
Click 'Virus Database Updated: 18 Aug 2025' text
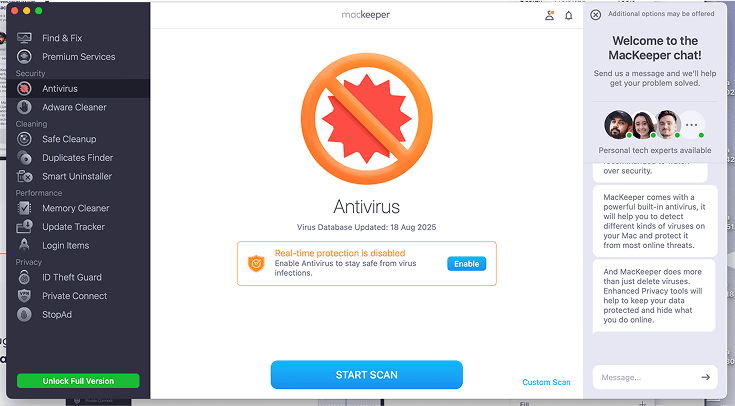(x=367, y=227)
